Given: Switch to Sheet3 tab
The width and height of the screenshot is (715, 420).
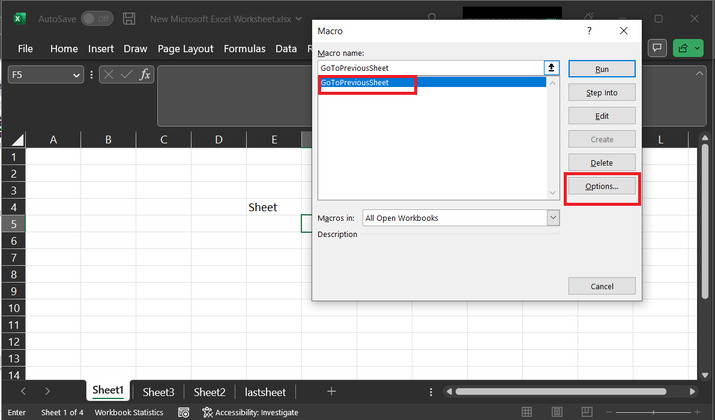Looking at the screenshot, I should pos(158,392).
